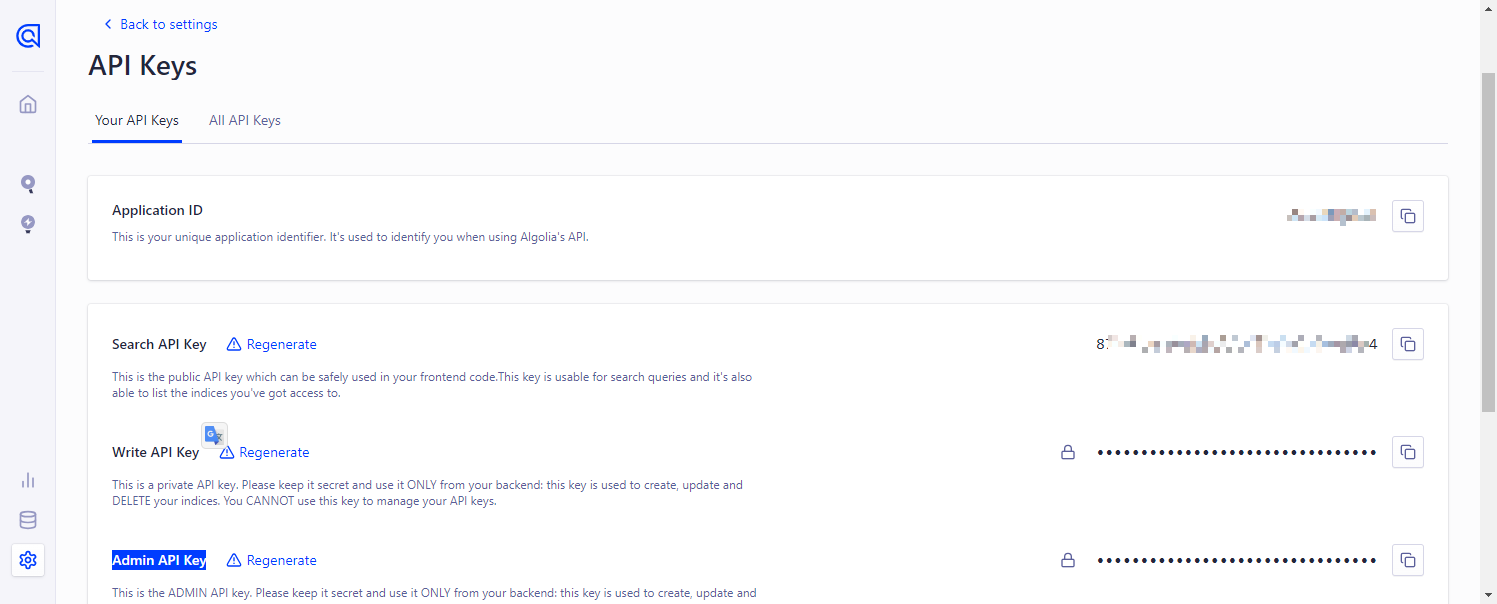Switch to the All API Keys tab

[x=245, y=120]
